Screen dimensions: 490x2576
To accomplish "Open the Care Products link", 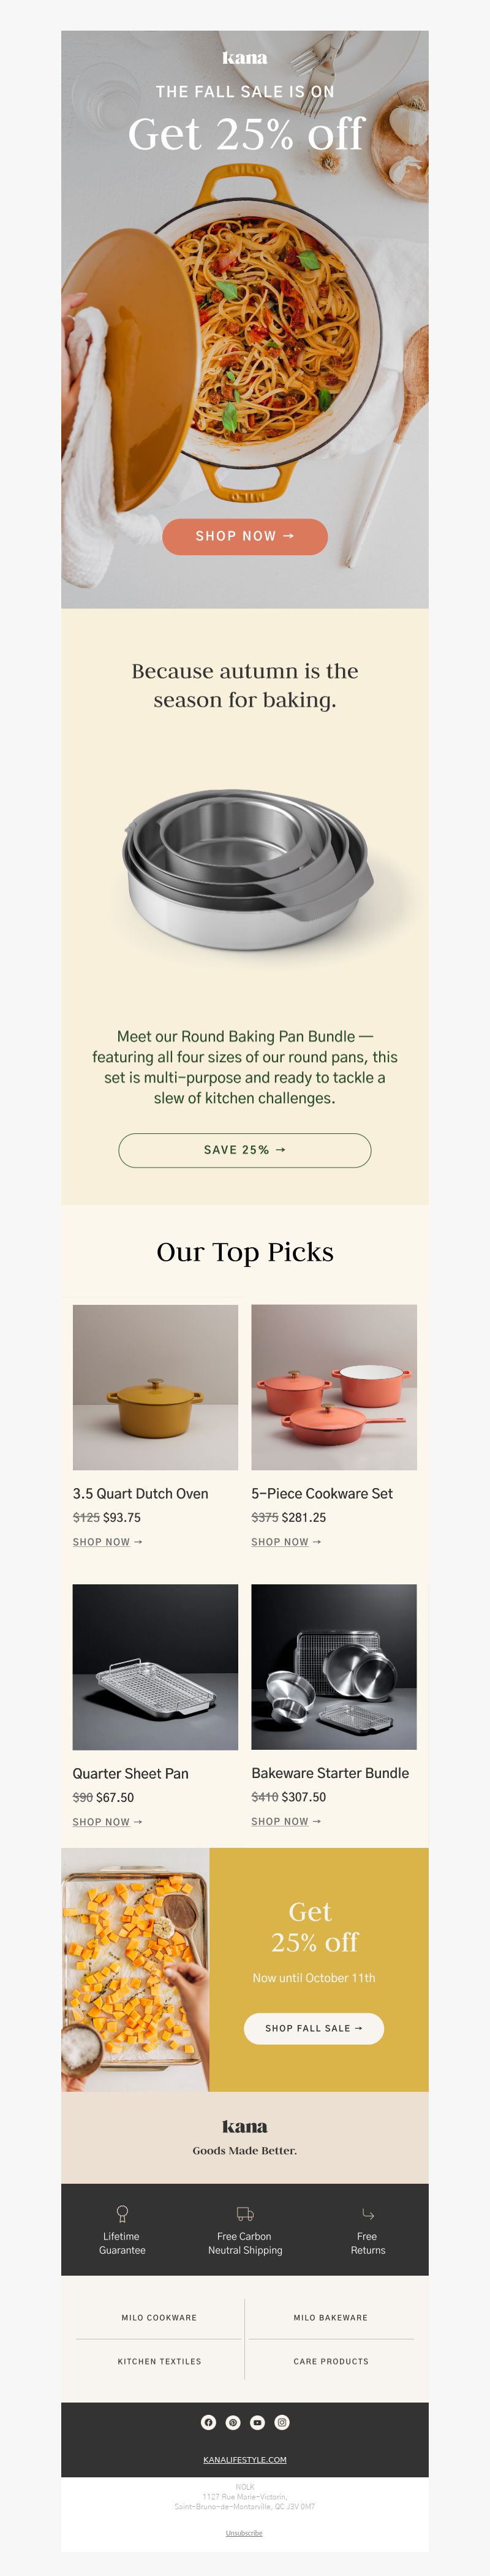I will [331, 2361].
